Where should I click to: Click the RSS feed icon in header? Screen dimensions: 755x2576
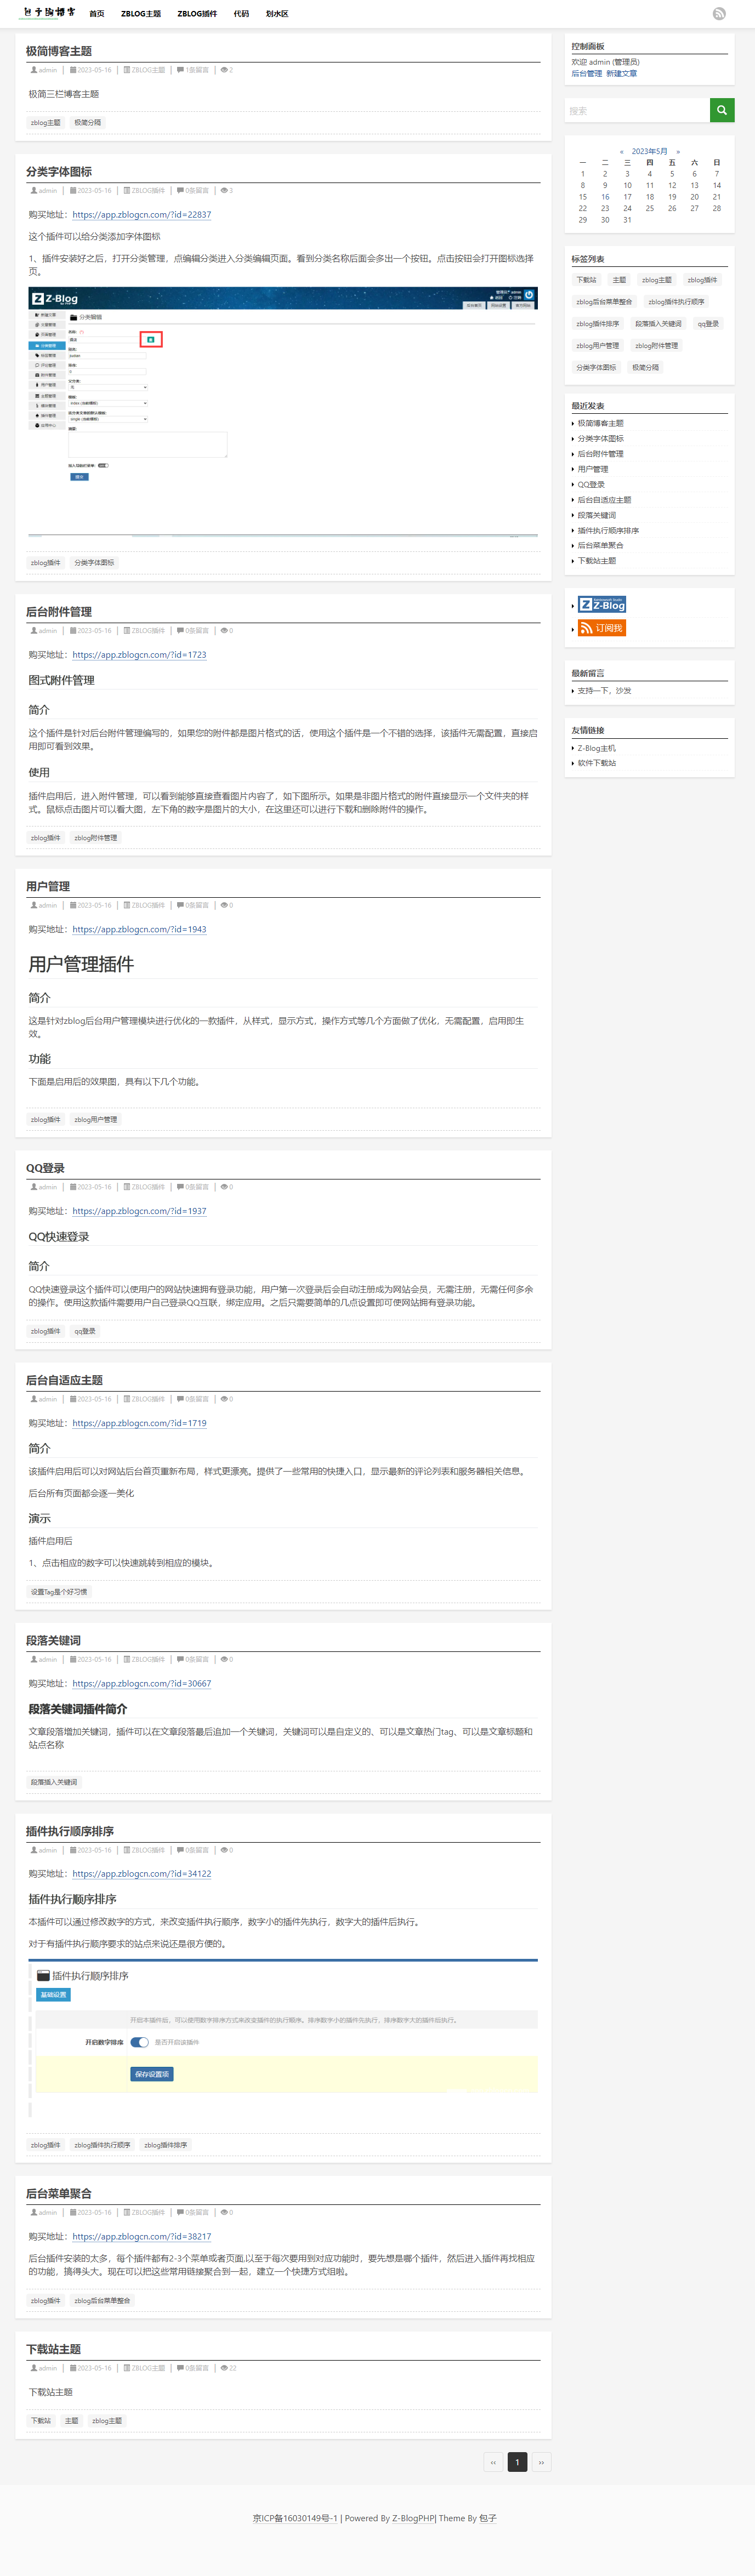tap(719, 13)
